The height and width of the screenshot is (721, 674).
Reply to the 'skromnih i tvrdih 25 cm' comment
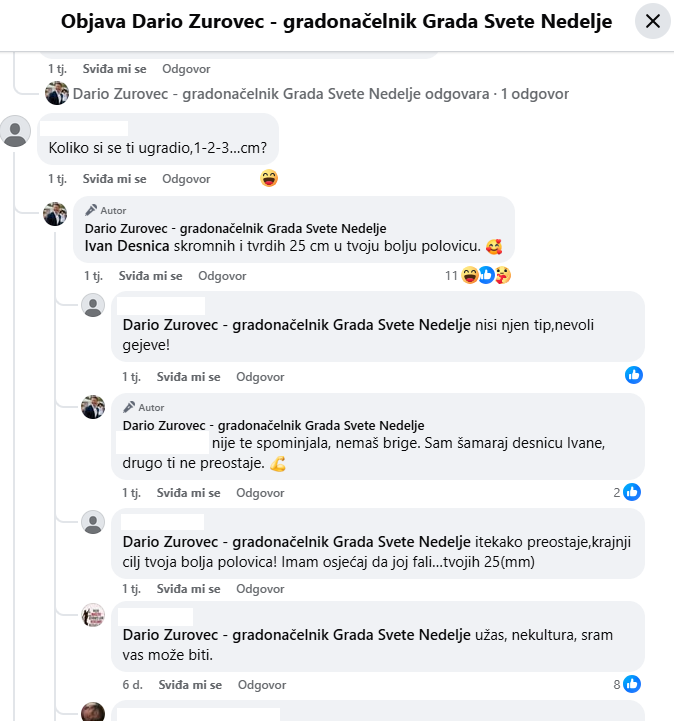222,275
